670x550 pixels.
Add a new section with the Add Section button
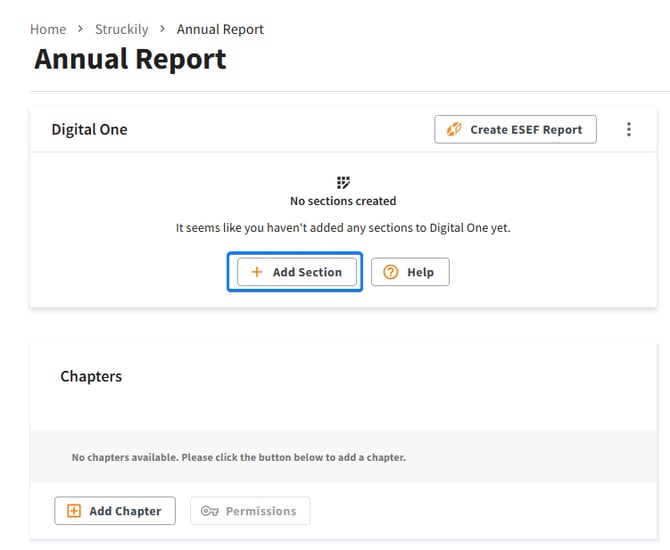[297, 272]
